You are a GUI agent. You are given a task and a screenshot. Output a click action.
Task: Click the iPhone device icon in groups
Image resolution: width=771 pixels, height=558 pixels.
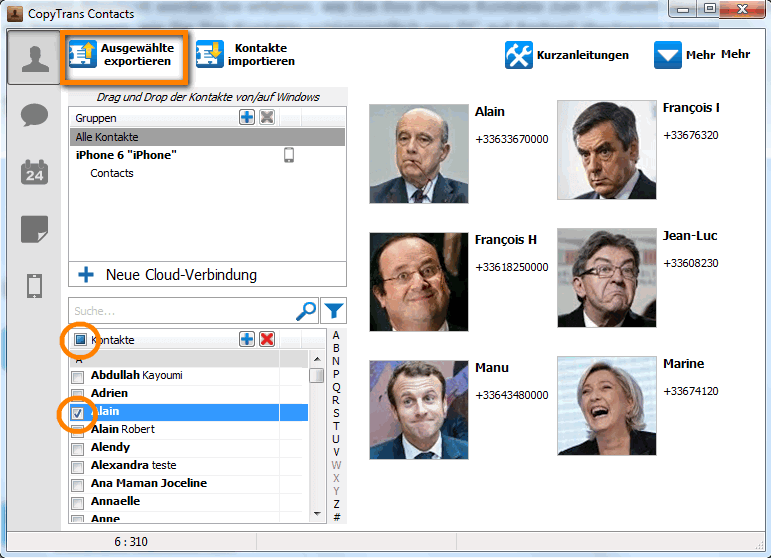pyautogui.click(x=289, y=155)
